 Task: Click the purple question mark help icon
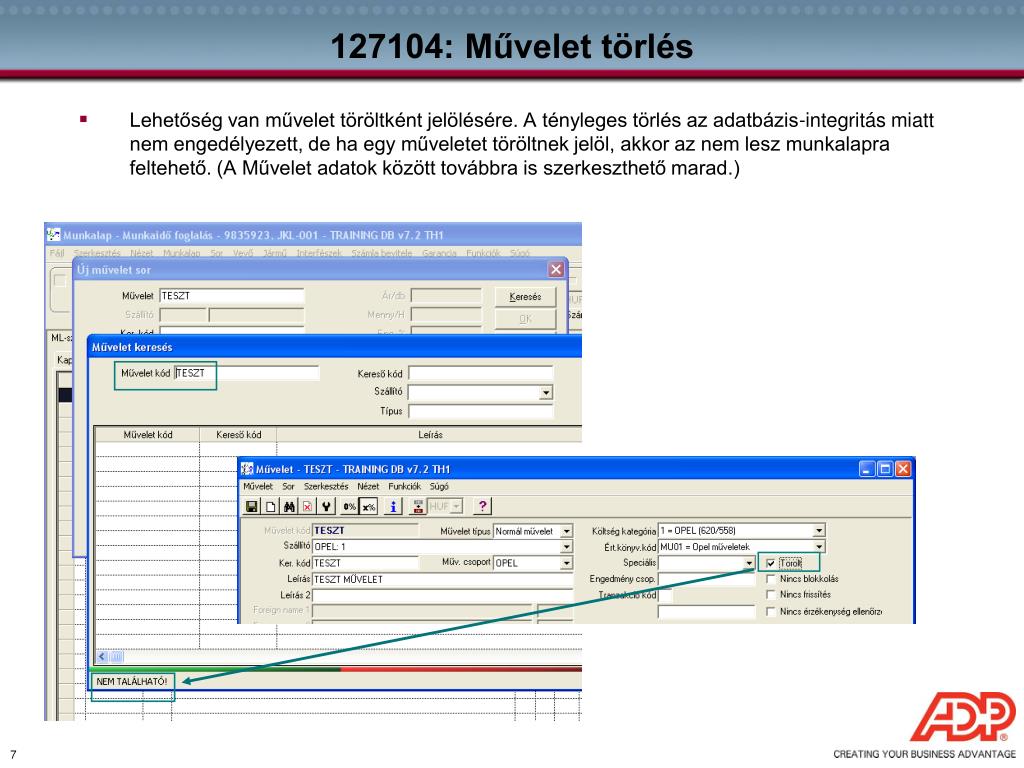[482, 506]
